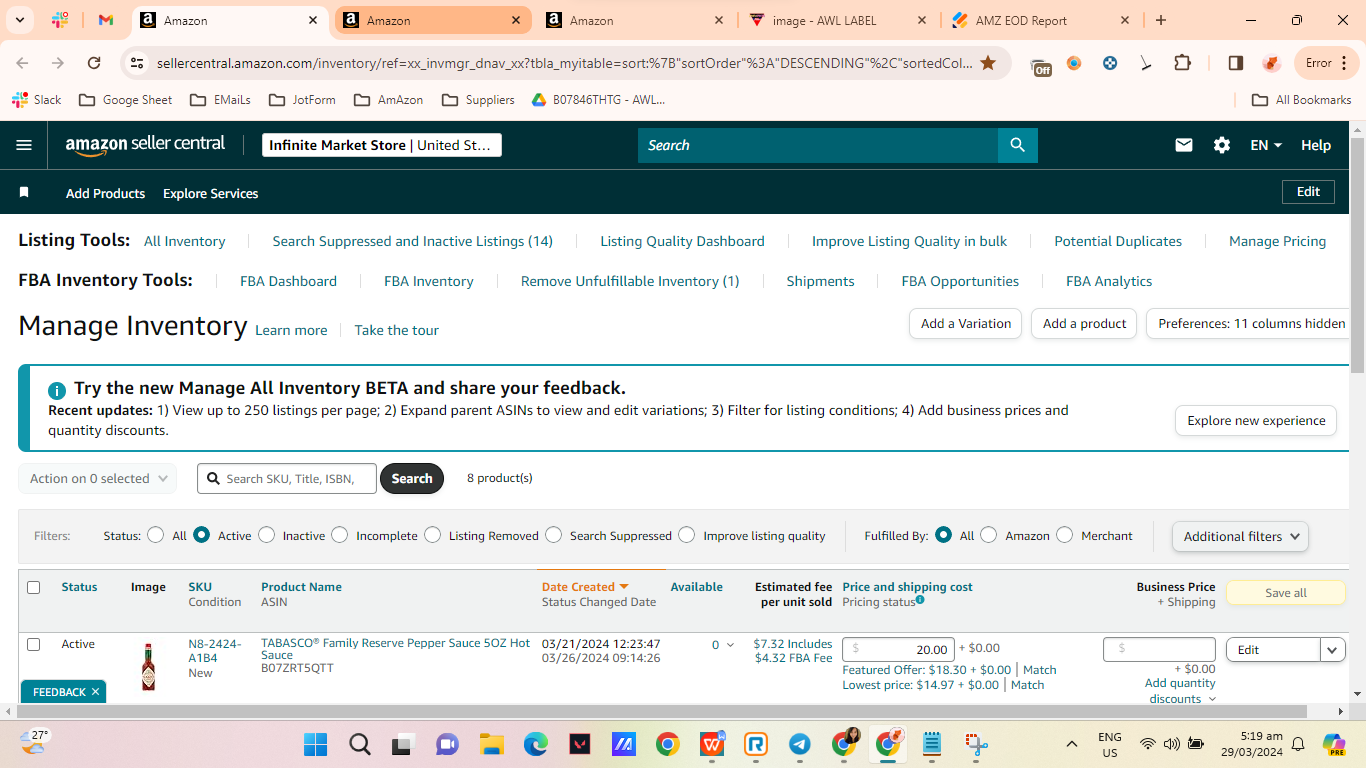The height and width of the screenshot is (768, 1366).
Task: Filter Fulfilled By Amazon
Action: pyautogui.click(x=988, y=535)
